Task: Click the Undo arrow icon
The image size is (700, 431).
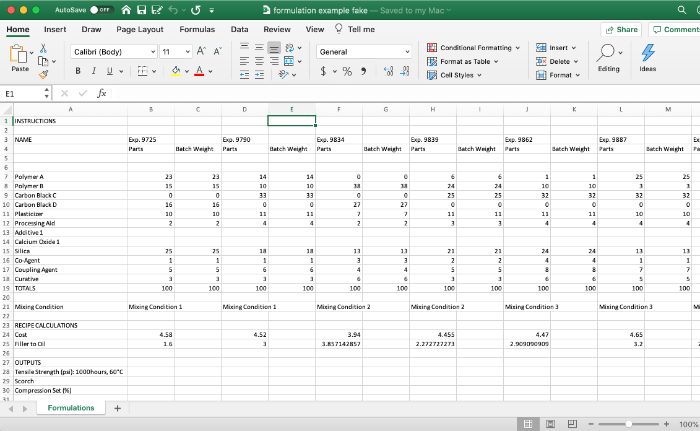Action: point(174,9)
